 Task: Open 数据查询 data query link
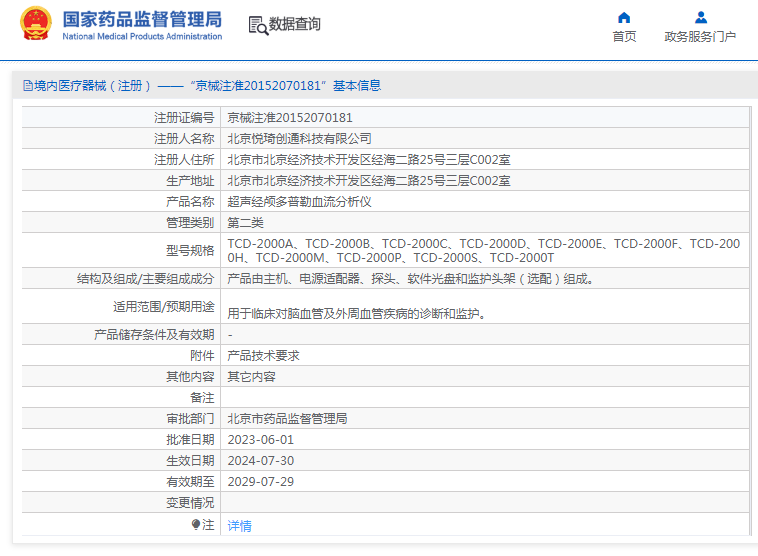(294, 24)
